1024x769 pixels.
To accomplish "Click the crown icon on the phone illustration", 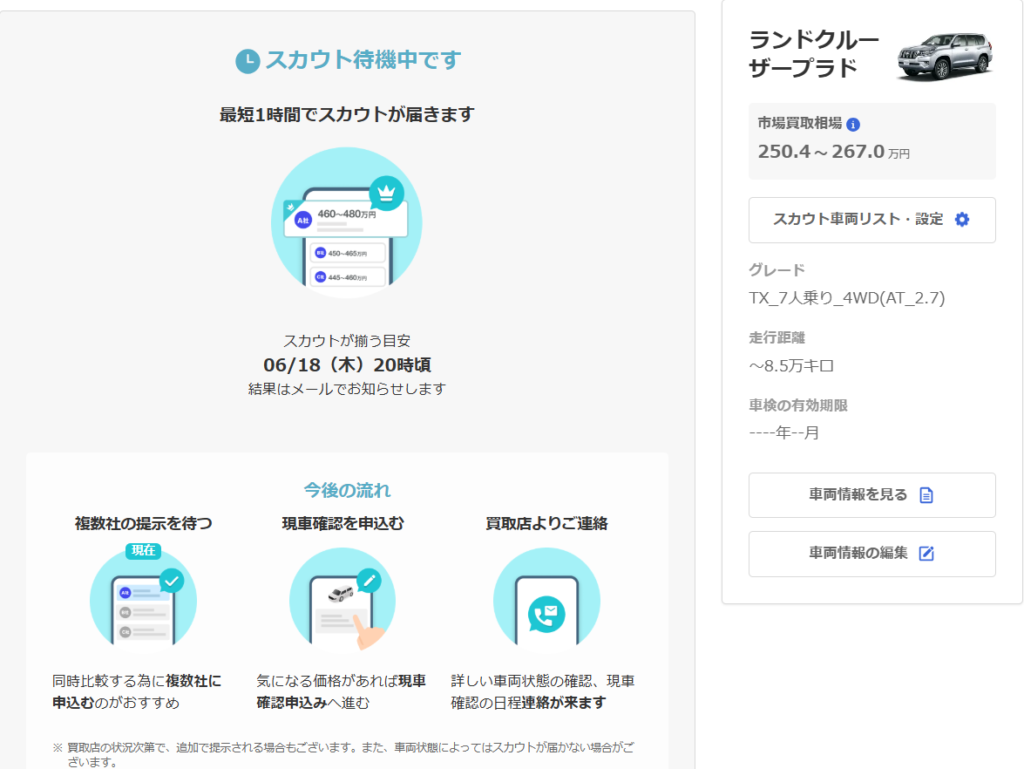I will 387,193.
